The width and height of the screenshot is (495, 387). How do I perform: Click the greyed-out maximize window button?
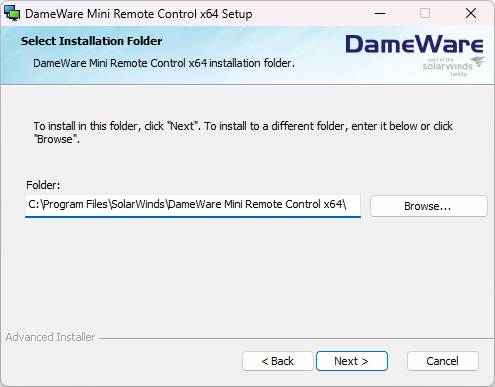pos(425,14)
